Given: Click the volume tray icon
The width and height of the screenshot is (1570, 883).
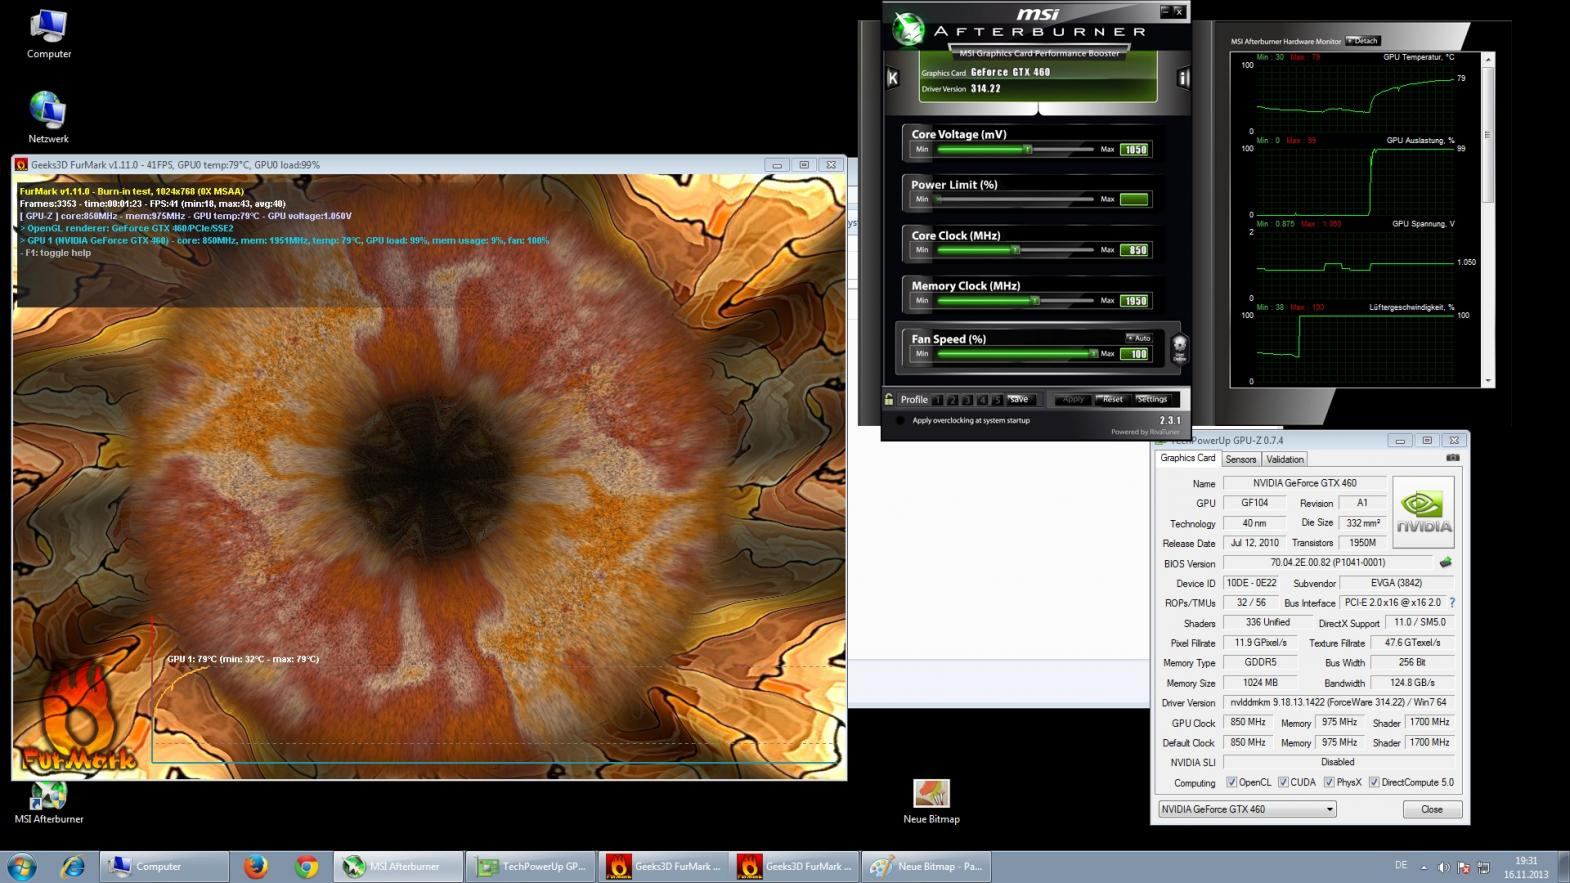Looking at the screenshot, I should (x=1443, y=867).
